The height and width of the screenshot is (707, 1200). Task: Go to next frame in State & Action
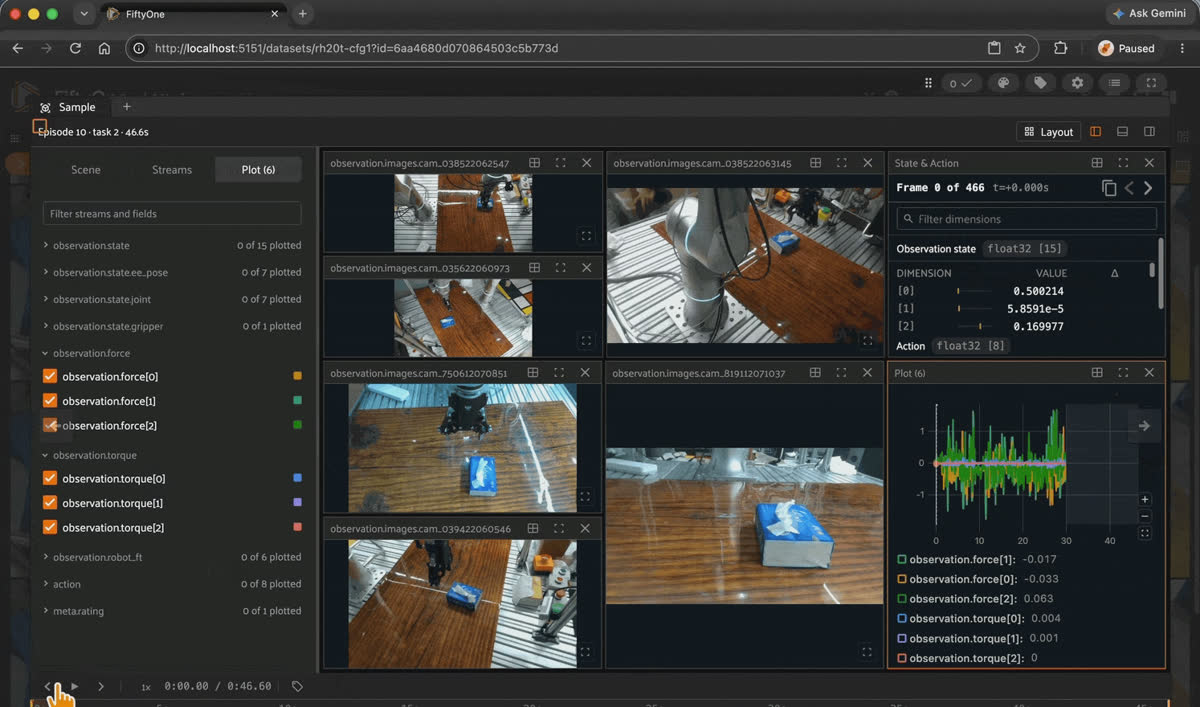(1148, 188)
